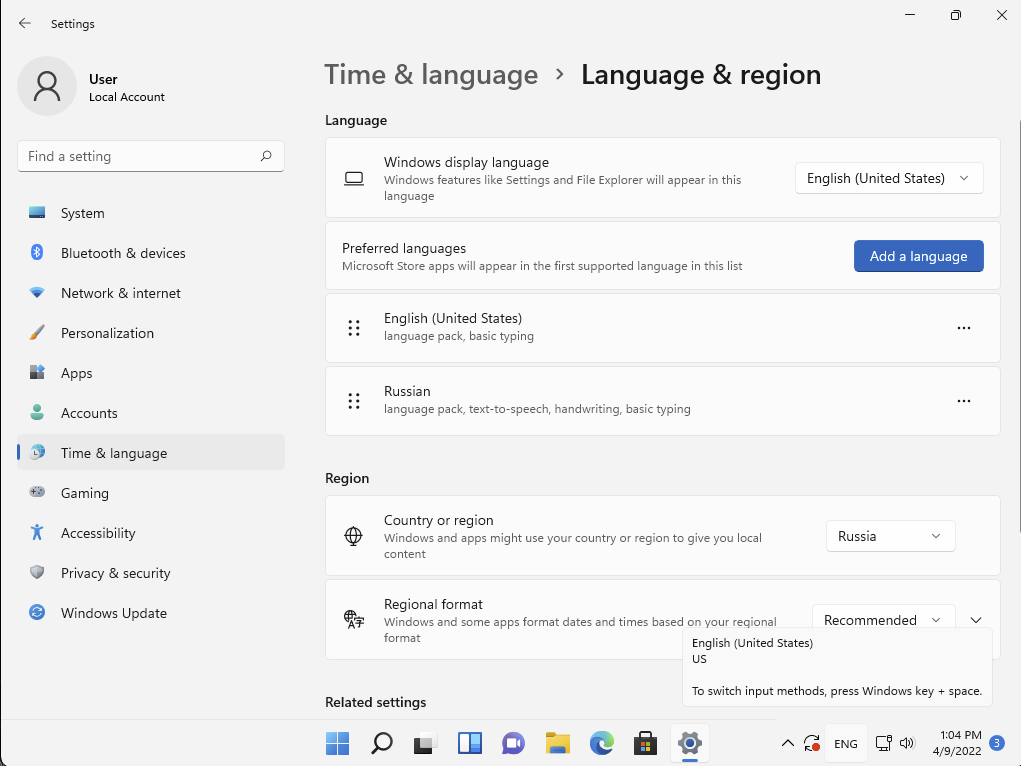Click the update status tray icon
This screenshot has width=1021, height=766.
point(811,743)
